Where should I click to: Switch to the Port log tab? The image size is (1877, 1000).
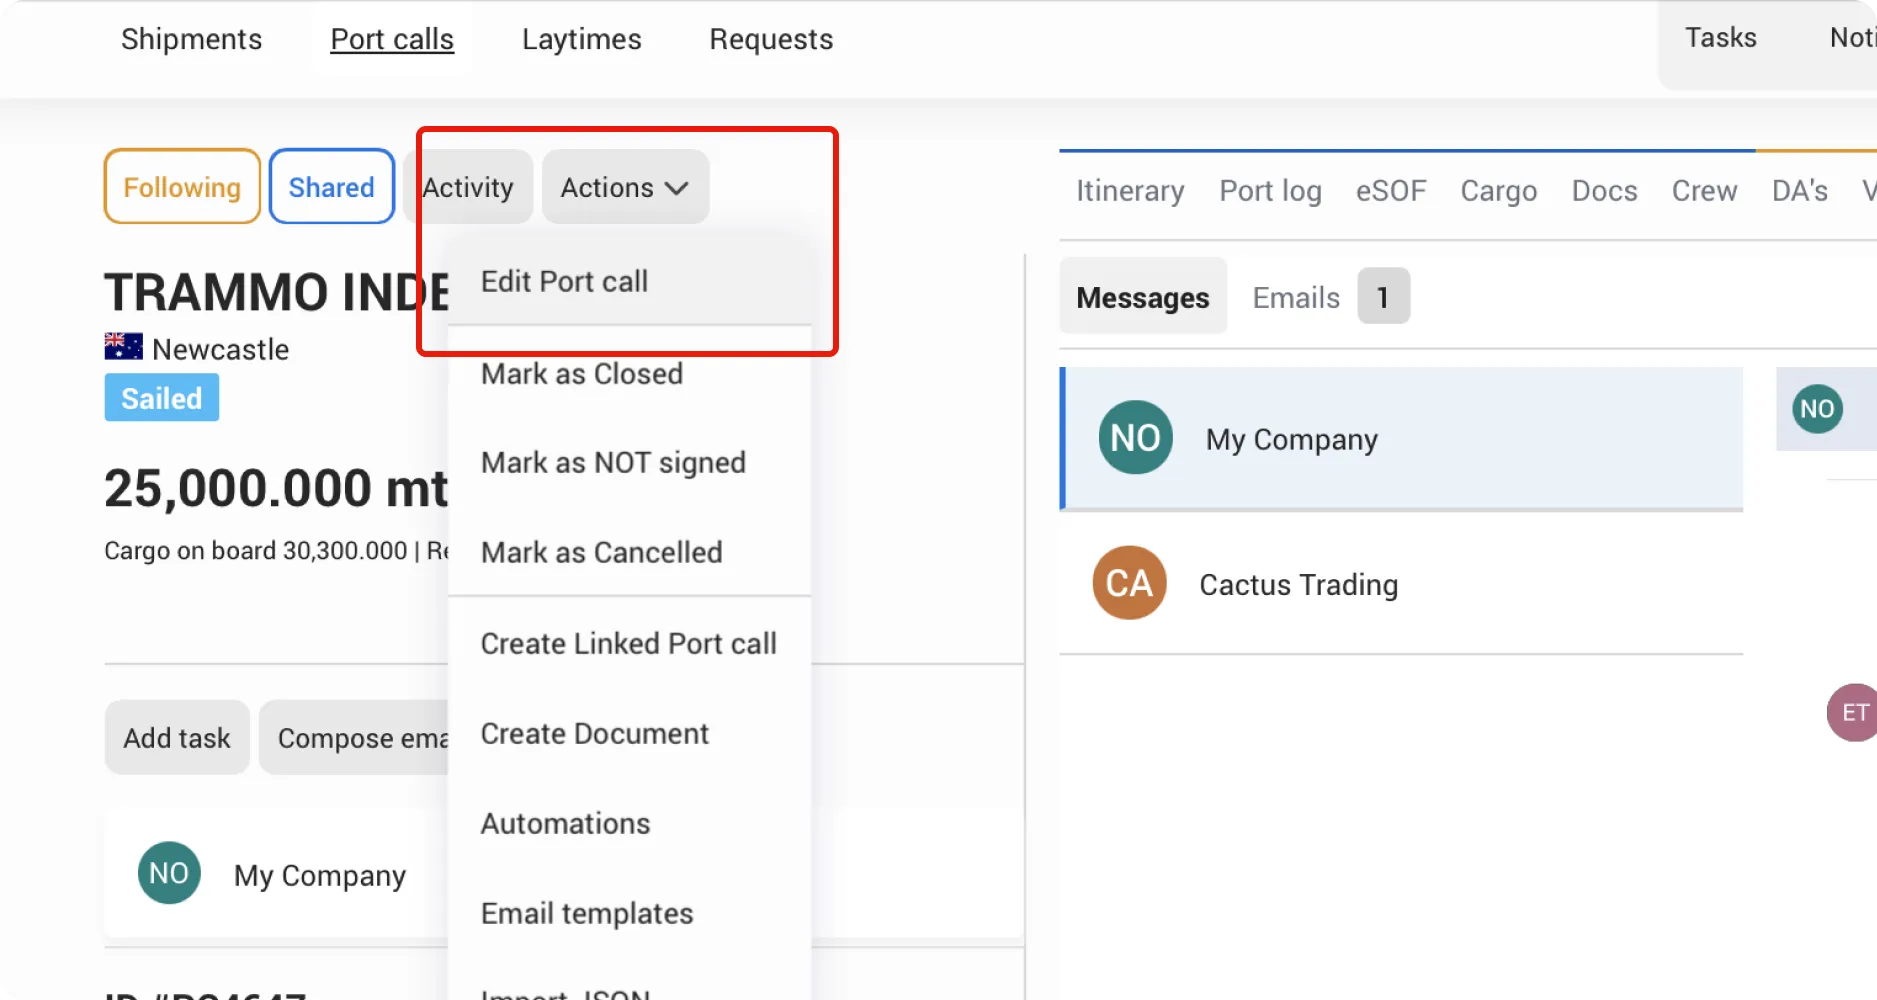pos(1270,190)
